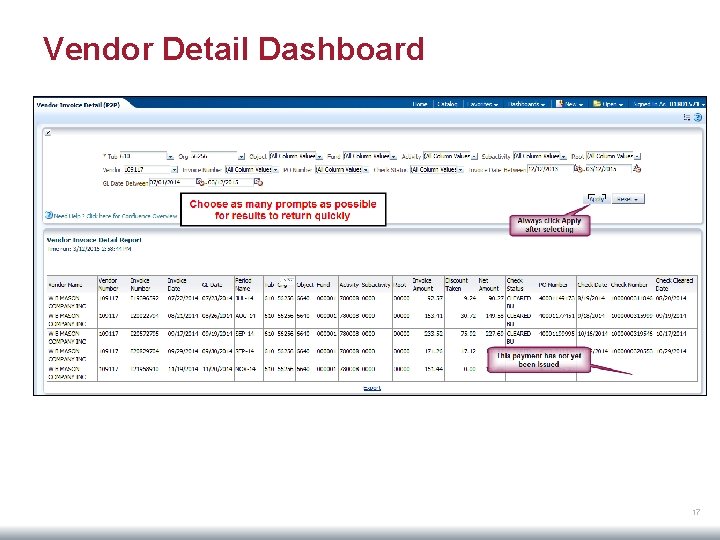Click the GL Date Between start field
The image size is (720, 540).
(172, 182)
